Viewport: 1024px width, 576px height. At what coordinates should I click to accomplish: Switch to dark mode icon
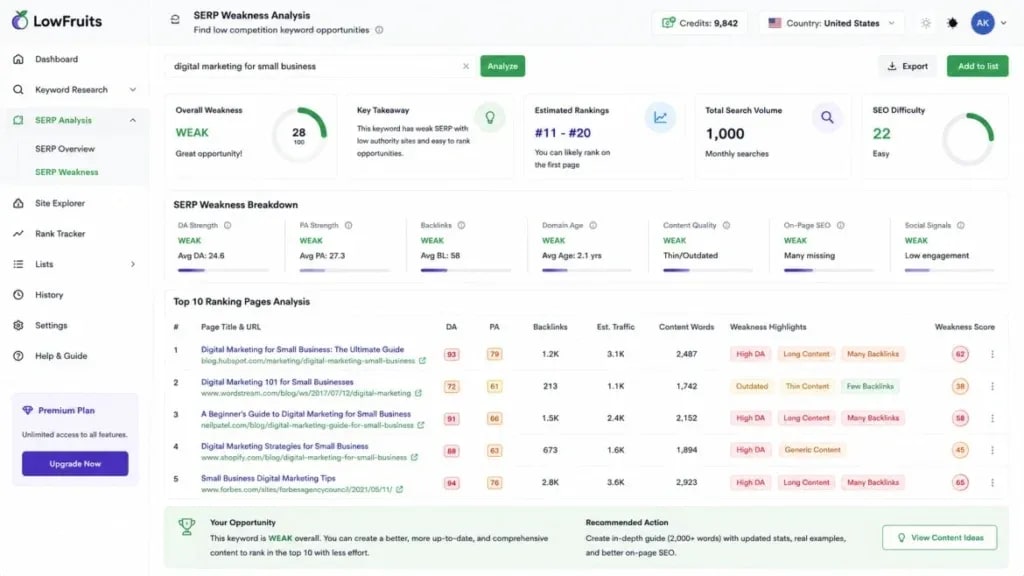point(952,23)
